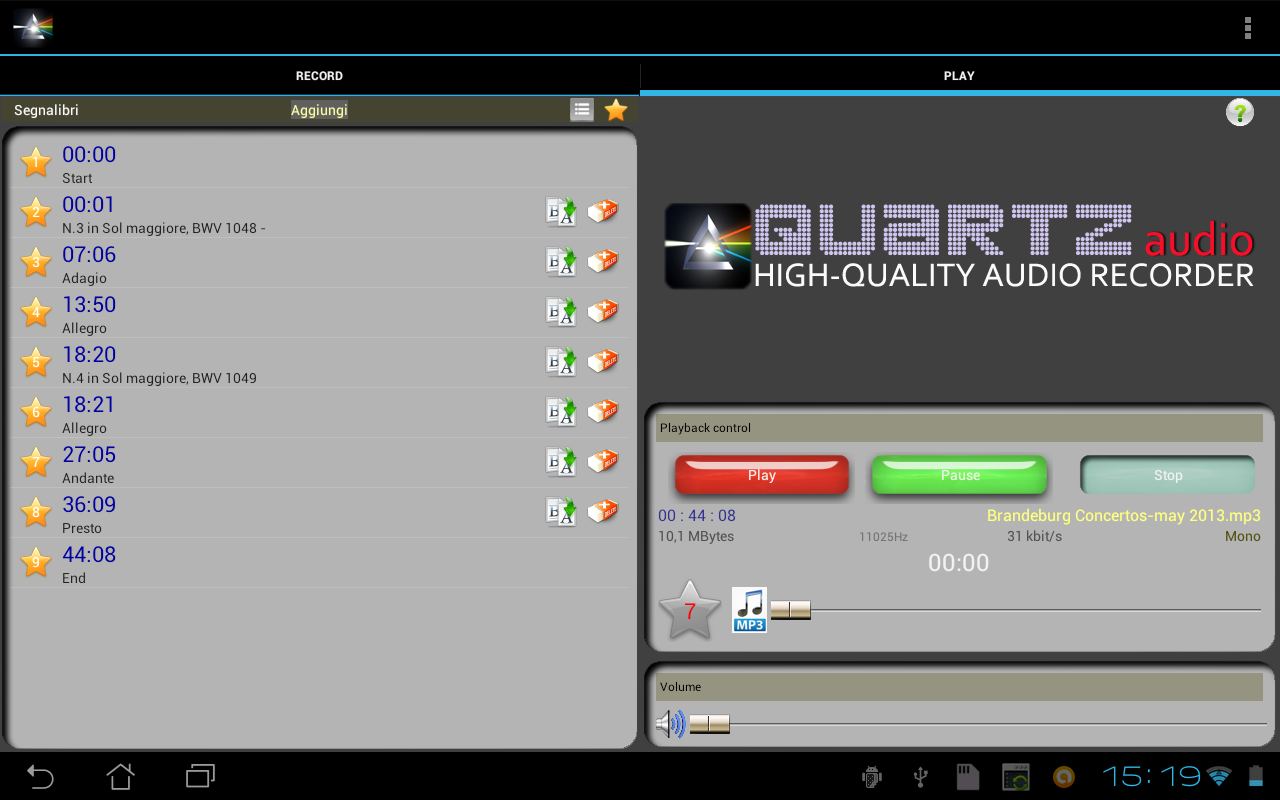Click the volume slider handle
The height and width of the screenshot is (800, 1280).
709,724
